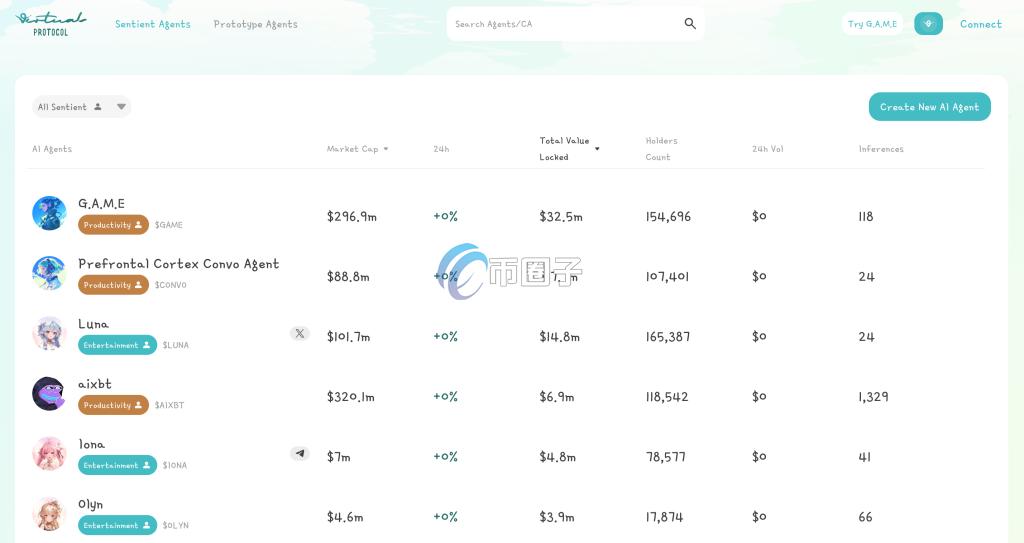Open Iona agent avatar
Image resolution: width=1024 pixels, height=543 pixels.
tap(49, 453)
